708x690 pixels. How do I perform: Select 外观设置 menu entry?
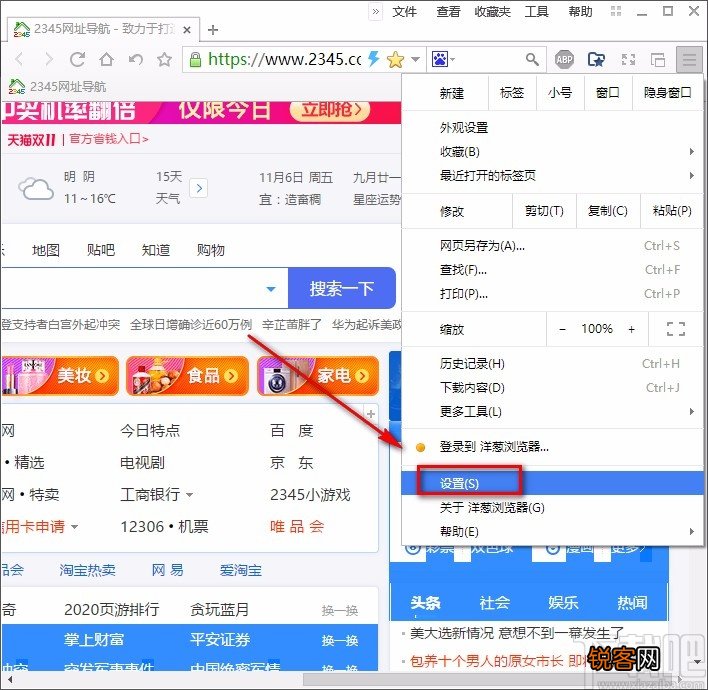point(552,128)
